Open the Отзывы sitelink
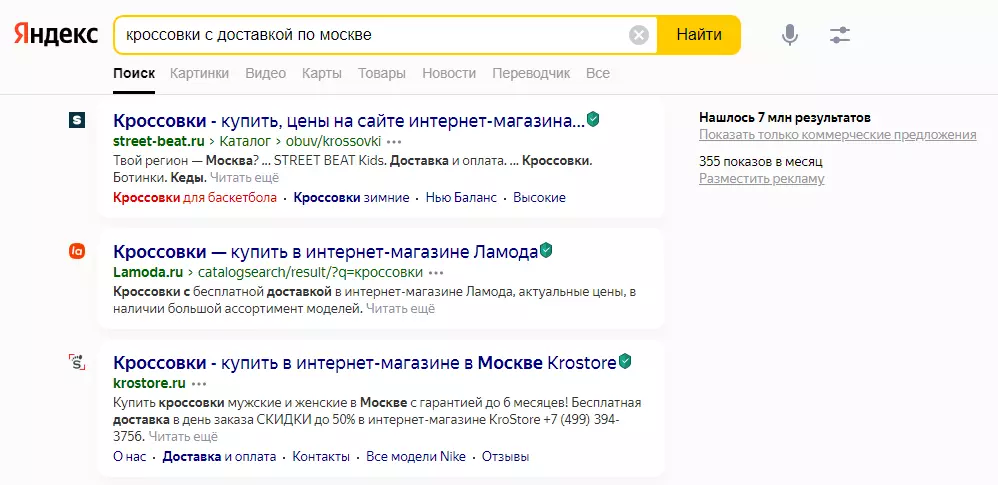The width and height of the screenshot is (998, 485). tap(505, 456)
